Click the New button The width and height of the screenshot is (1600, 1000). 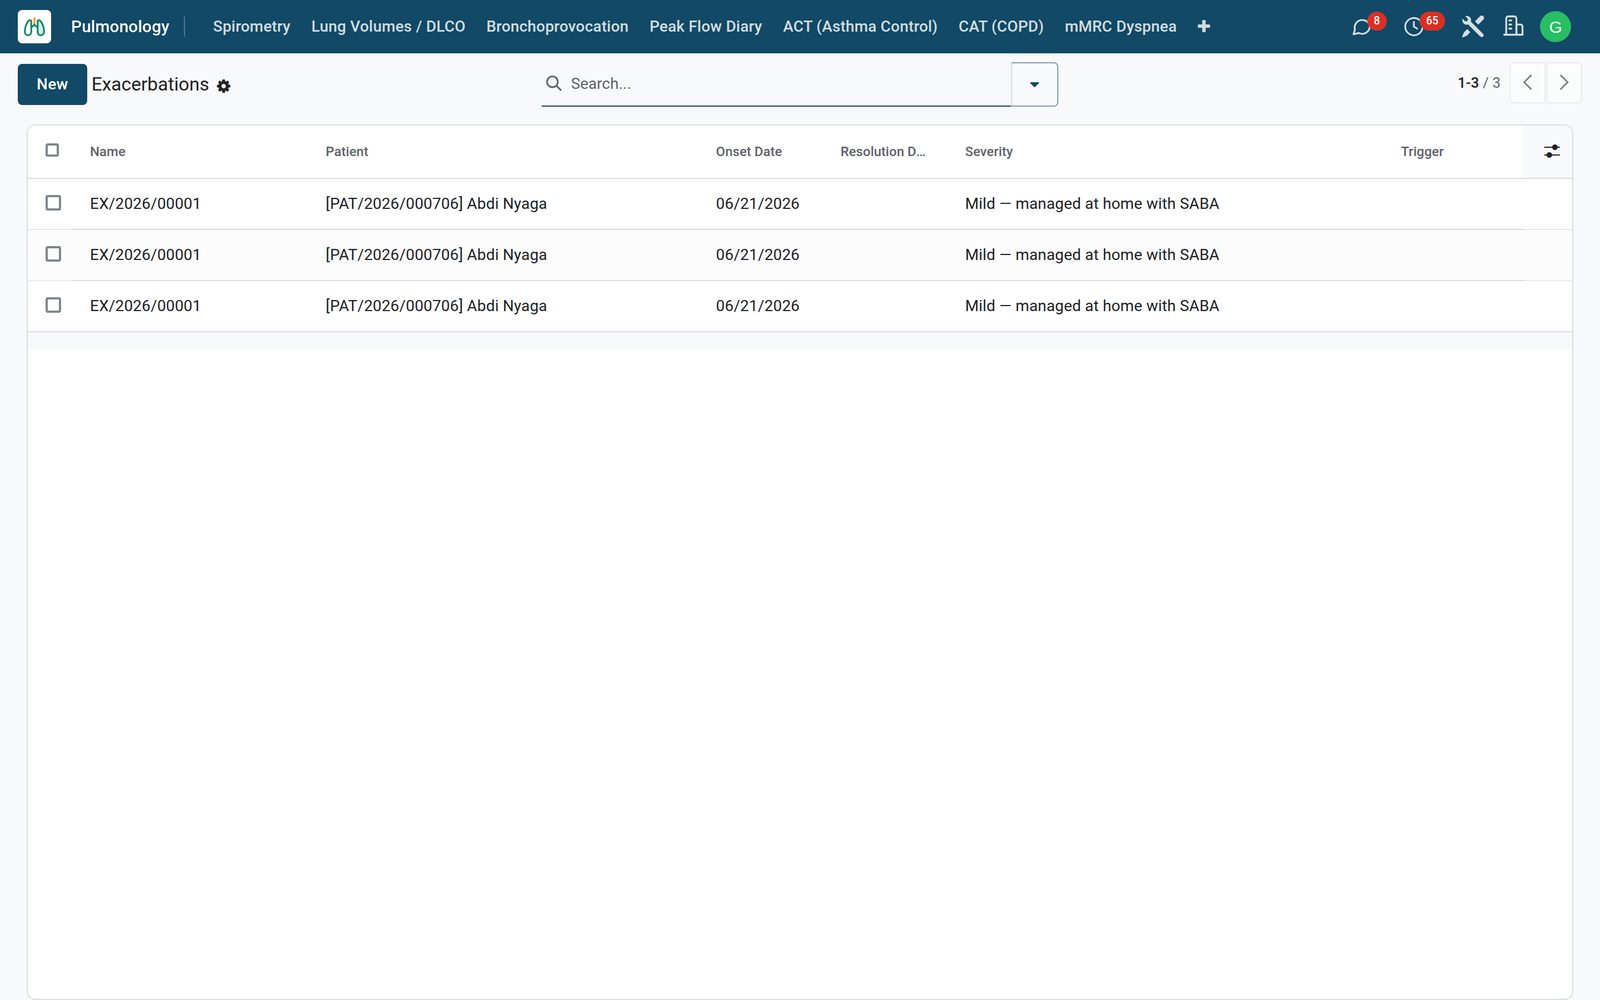coord(52,84)
